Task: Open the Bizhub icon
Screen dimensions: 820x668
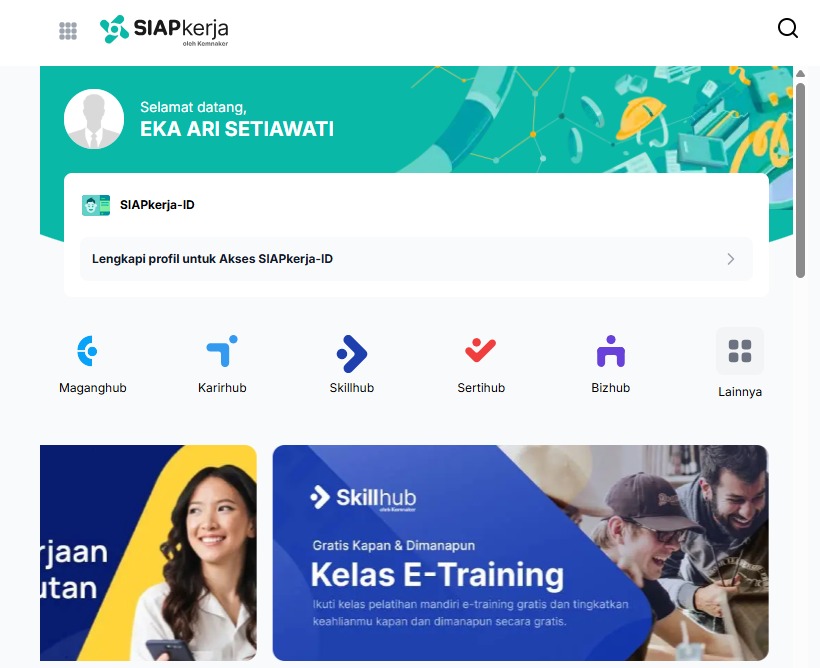Action: point(611,351)
